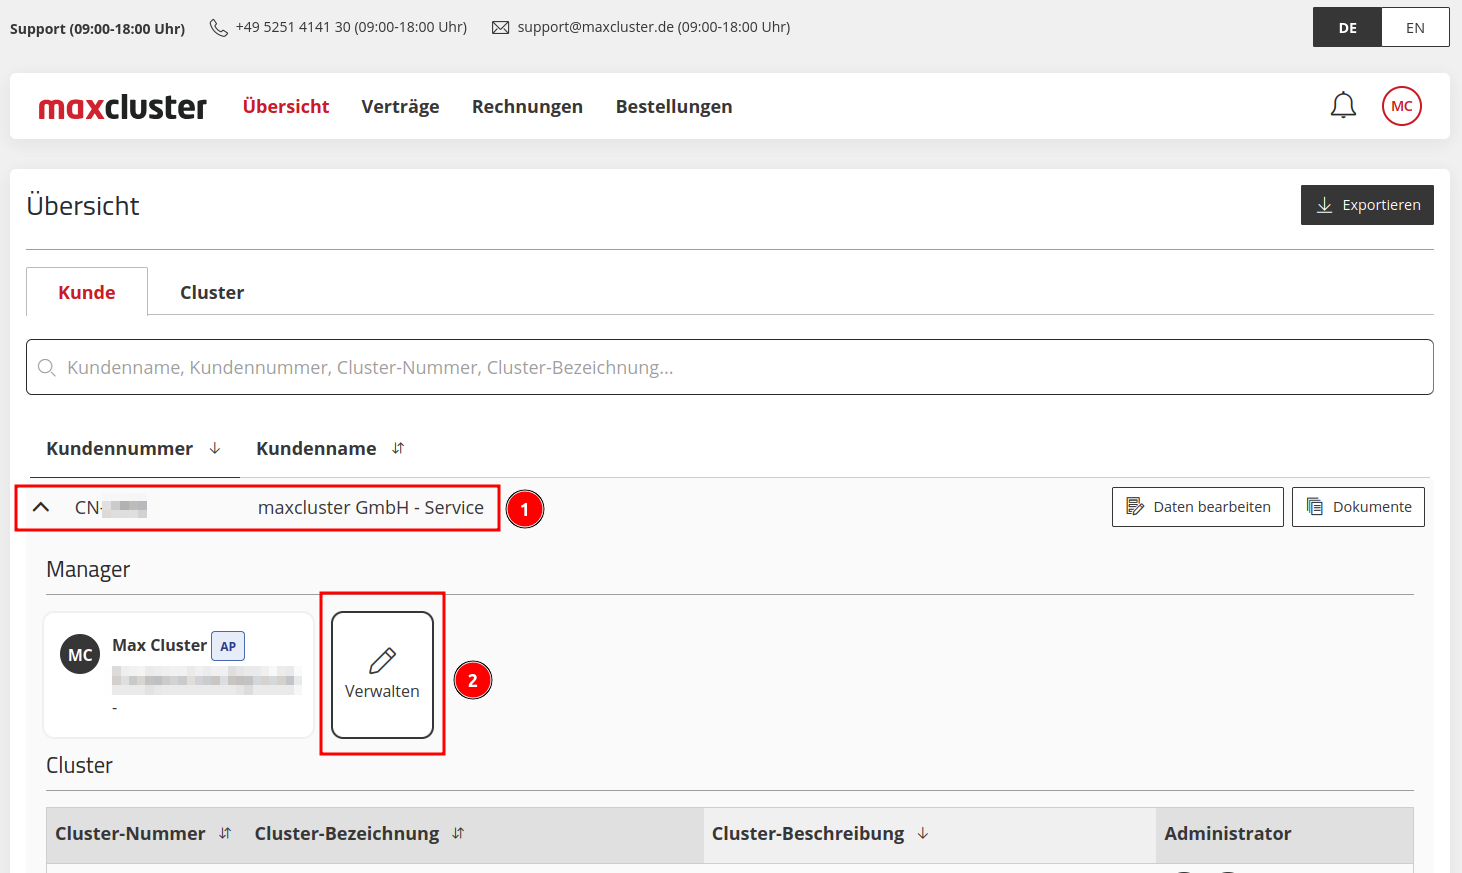Screen dimensions: 1462x873
Task: Open the Übersicht menu item
Action: 286,106
